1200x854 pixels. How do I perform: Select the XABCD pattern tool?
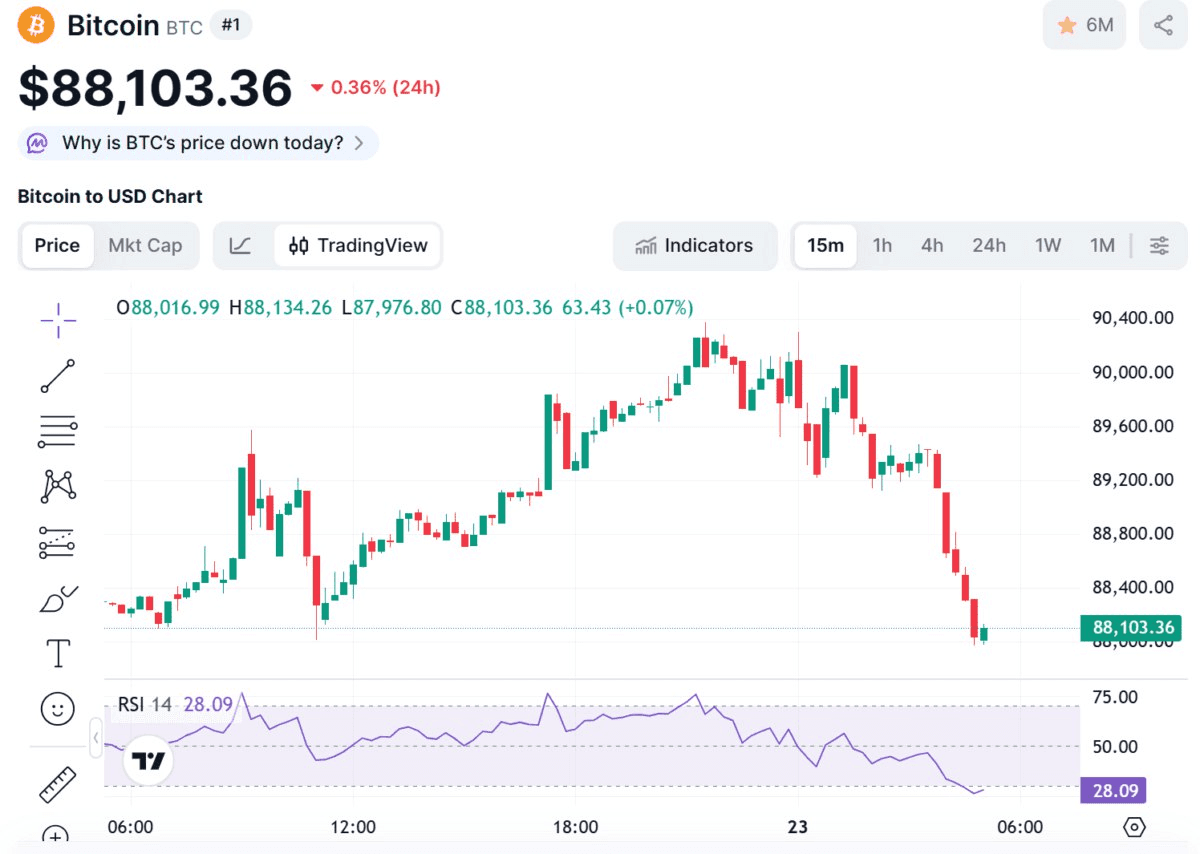[x=58, y=486]
